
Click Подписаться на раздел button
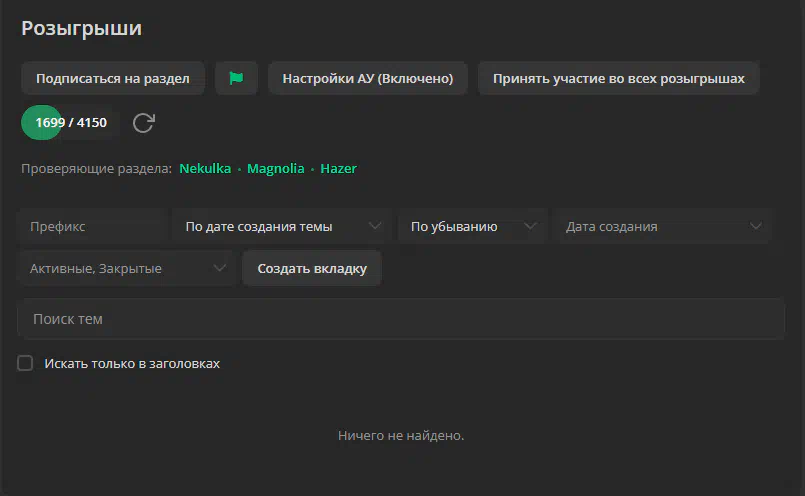(x=113, y=78)
